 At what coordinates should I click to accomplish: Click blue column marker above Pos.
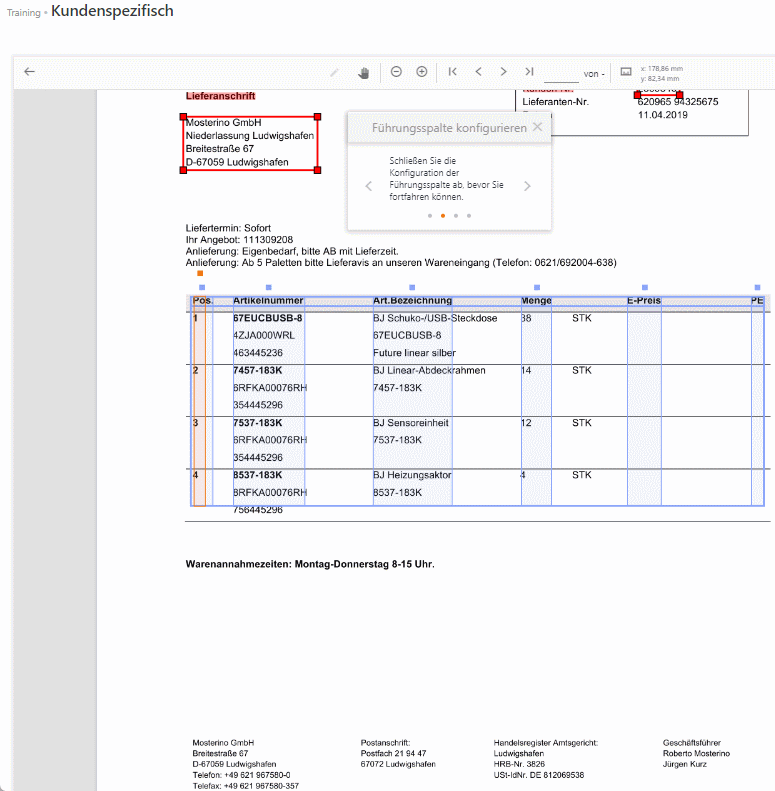tap(202, 288)
